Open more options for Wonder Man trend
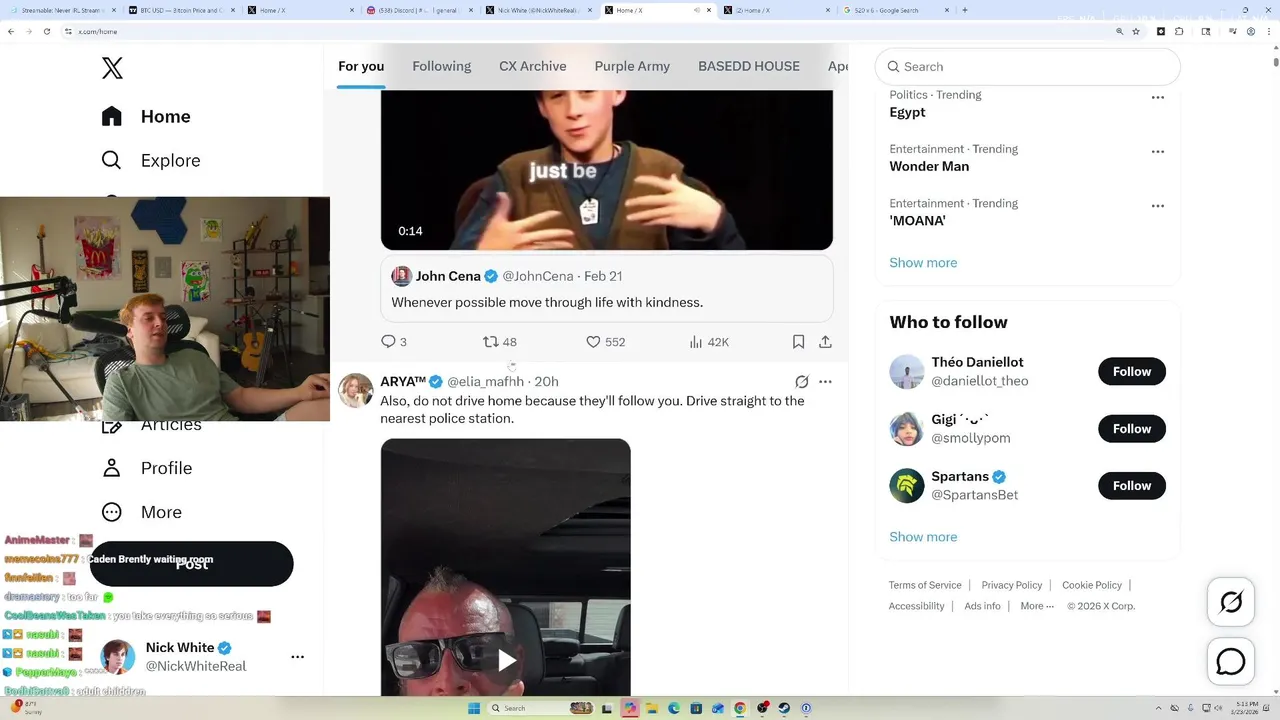 coord(1157,152)
